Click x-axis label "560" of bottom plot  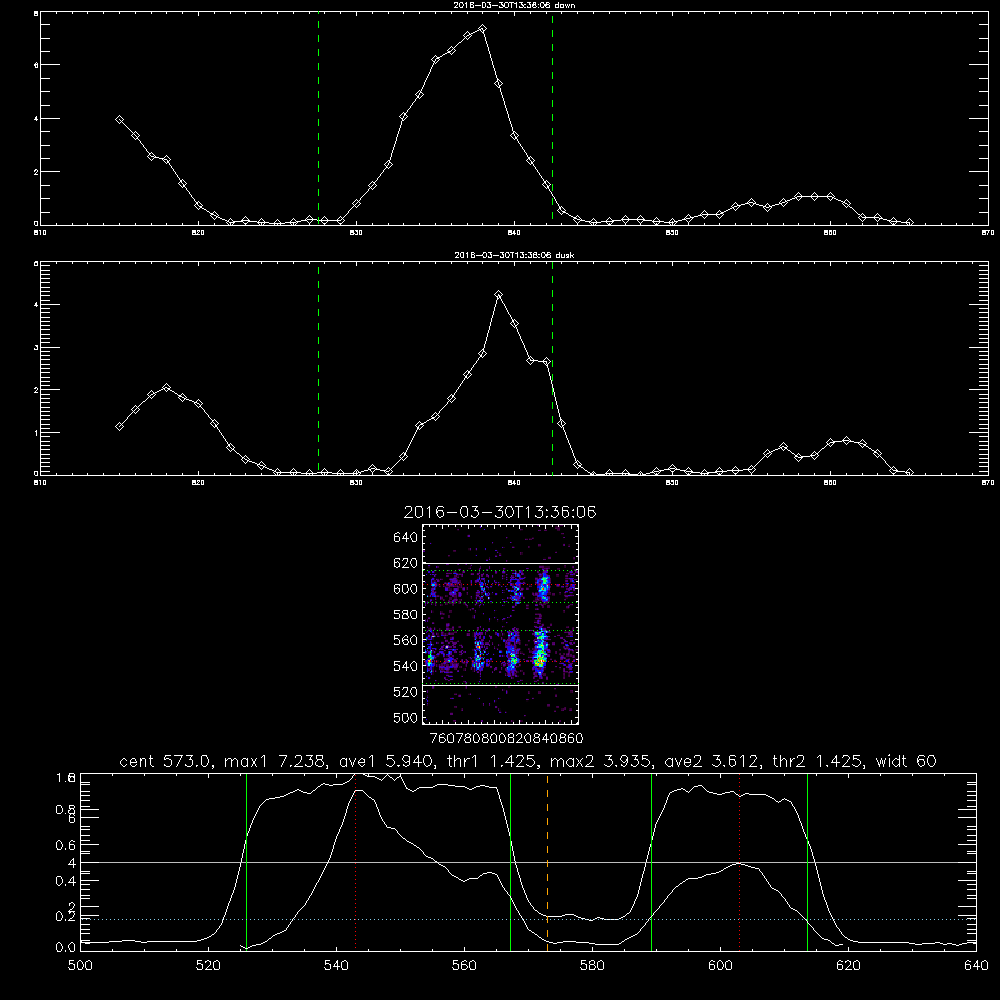(464, 966)
